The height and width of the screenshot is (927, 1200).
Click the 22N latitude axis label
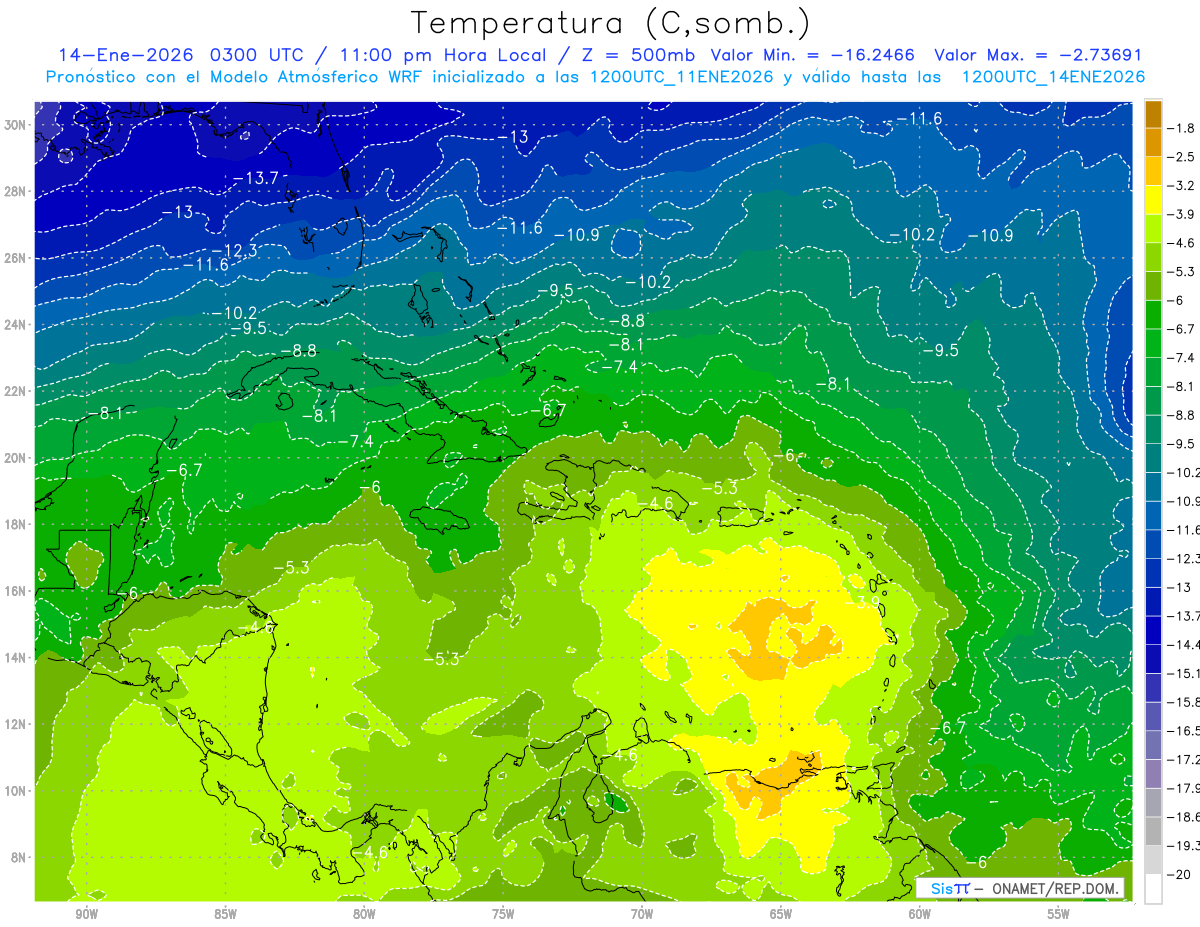(x=17, y=391)
